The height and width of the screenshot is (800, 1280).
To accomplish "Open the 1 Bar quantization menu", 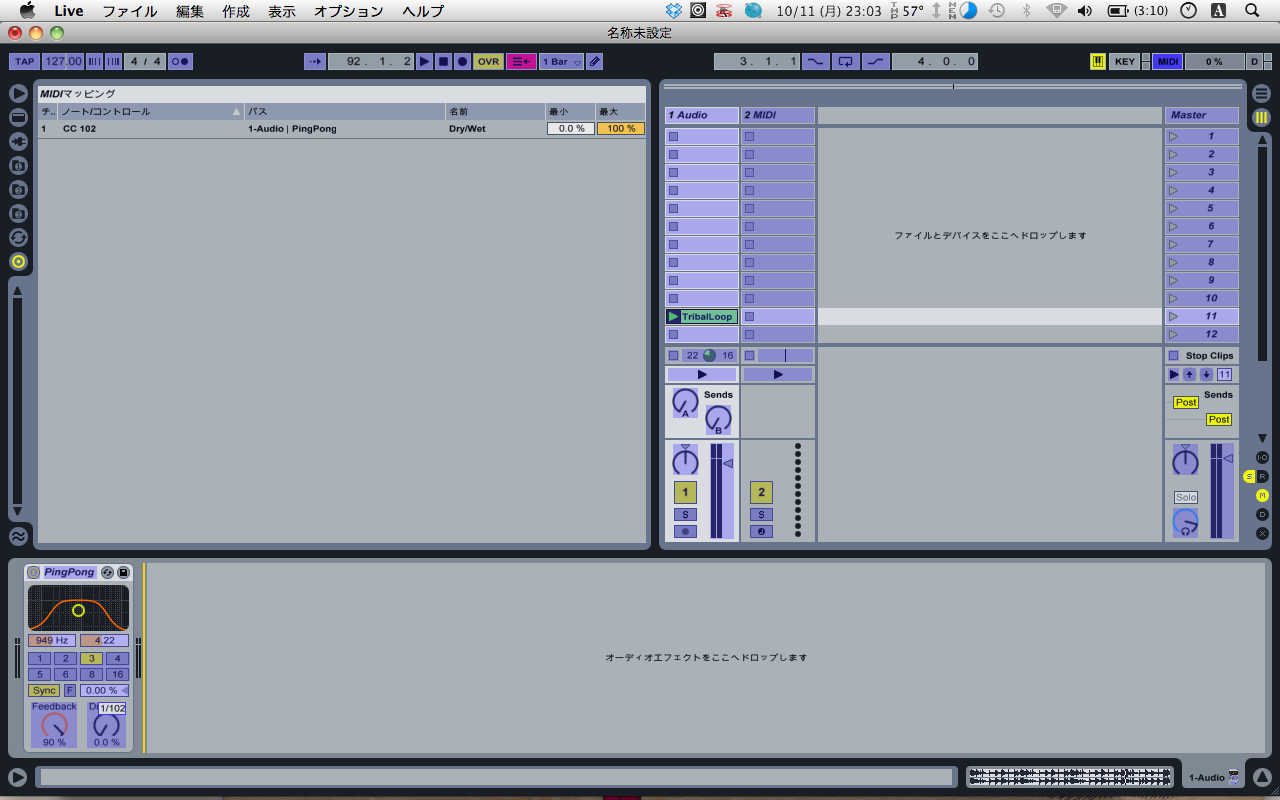I will click(562, 62).
